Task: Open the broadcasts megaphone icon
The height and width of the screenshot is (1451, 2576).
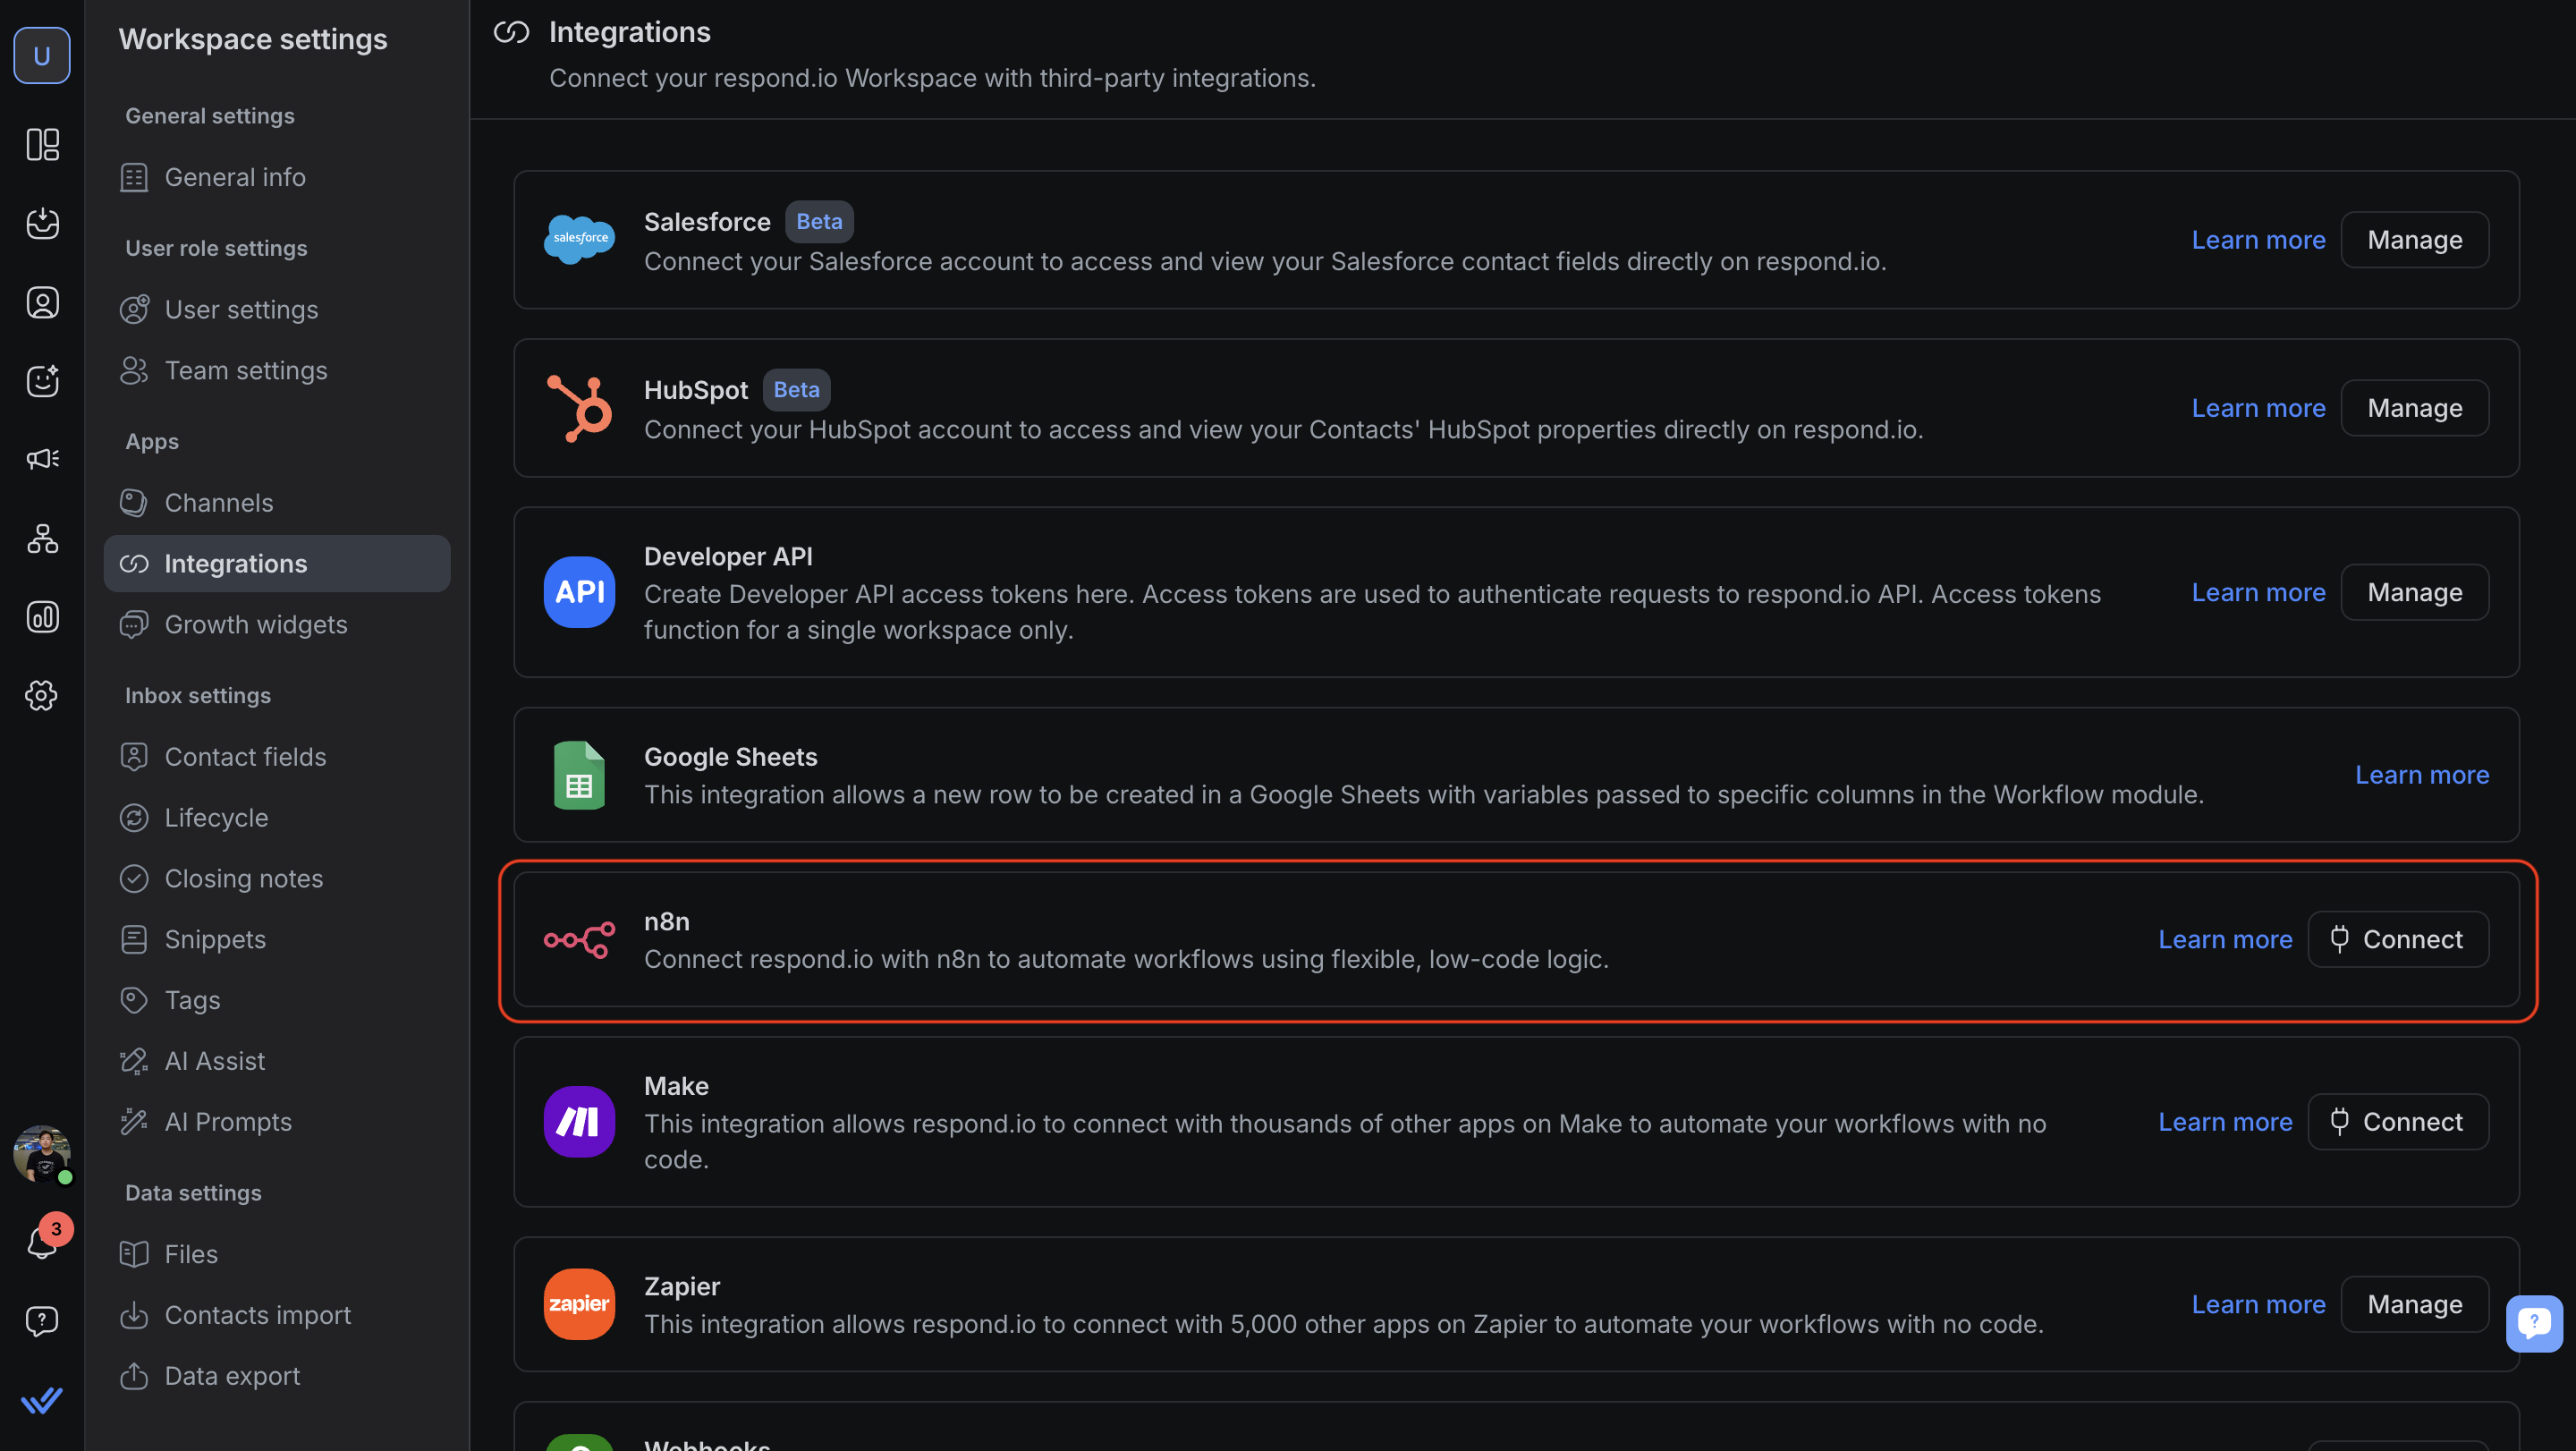Action: [42, 459]
